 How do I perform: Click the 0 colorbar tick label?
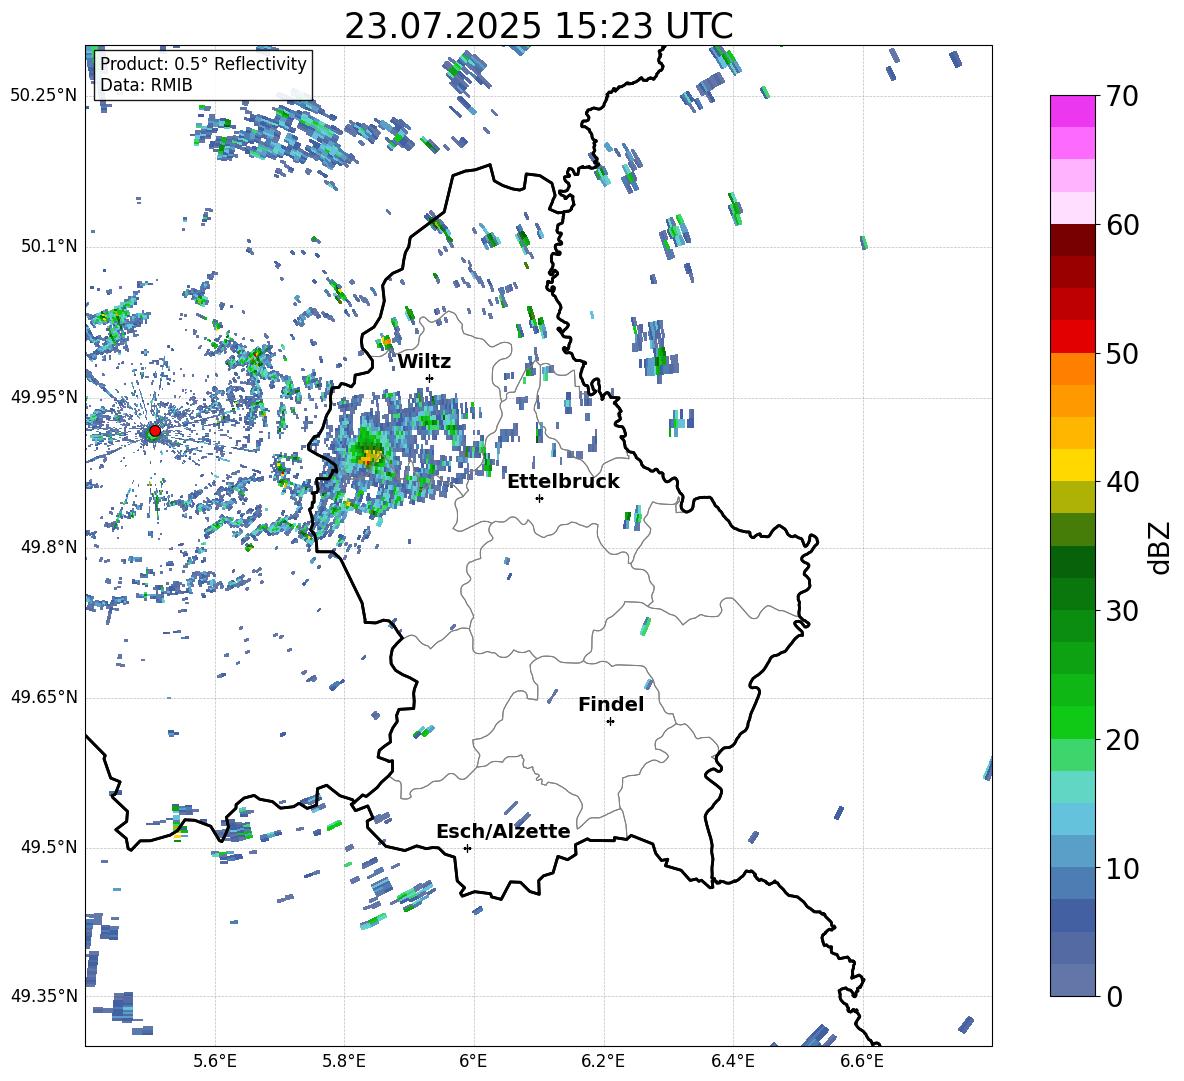click(1114, 996)
